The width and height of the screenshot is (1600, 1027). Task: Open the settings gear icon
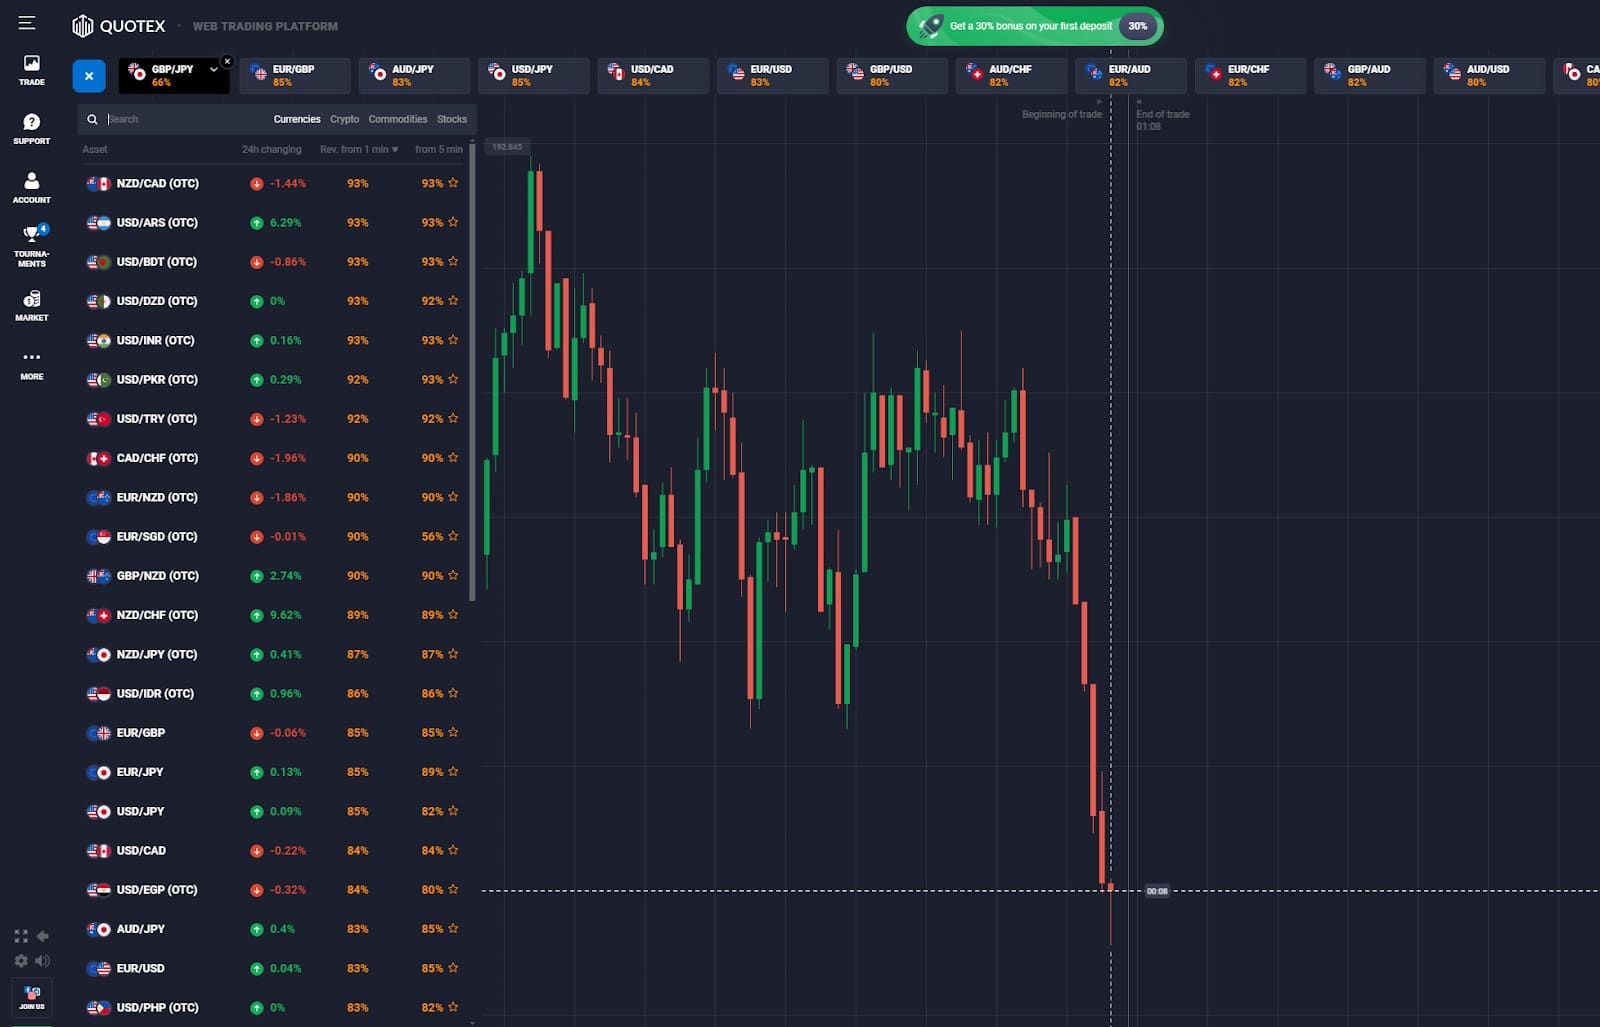[x=21, y=961]
